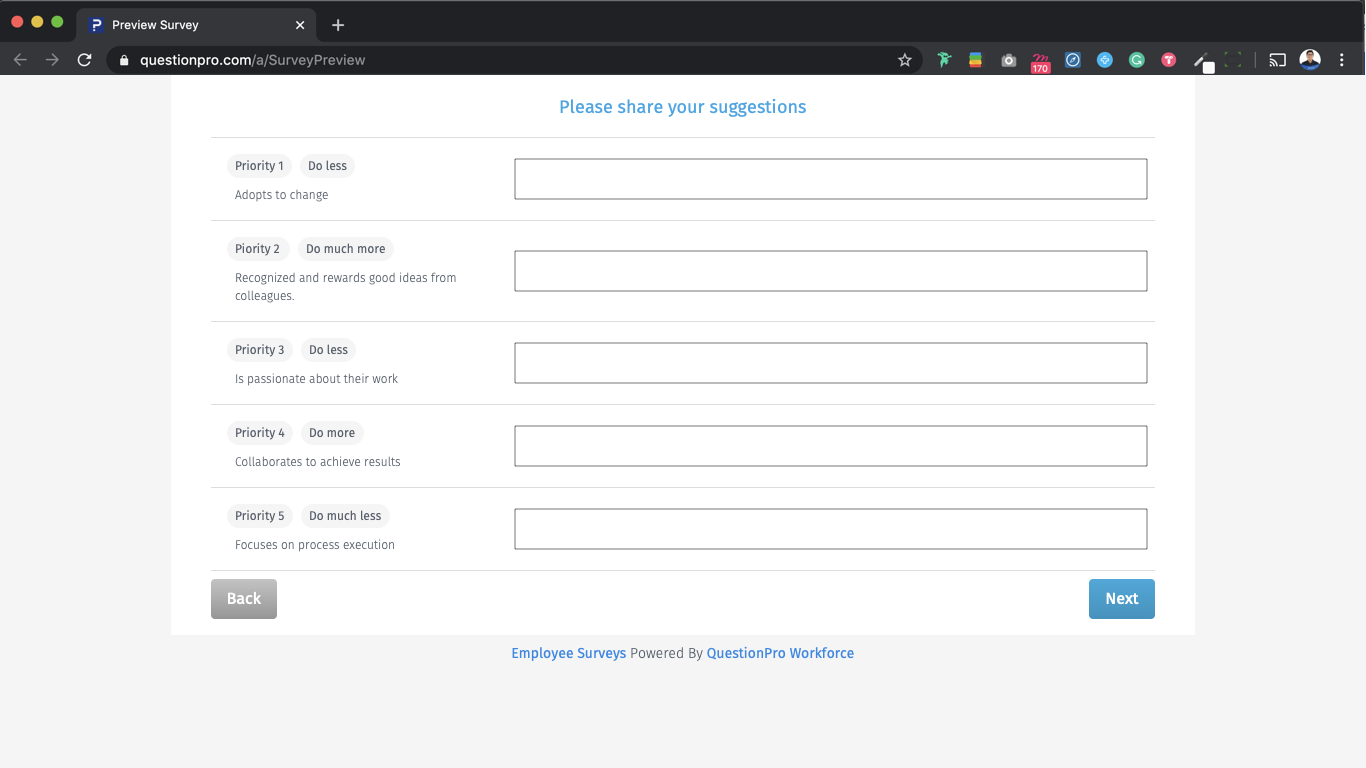1366x768 pixels.
Task: Click the browser back navigation arrow
Action: pos(20,59)
